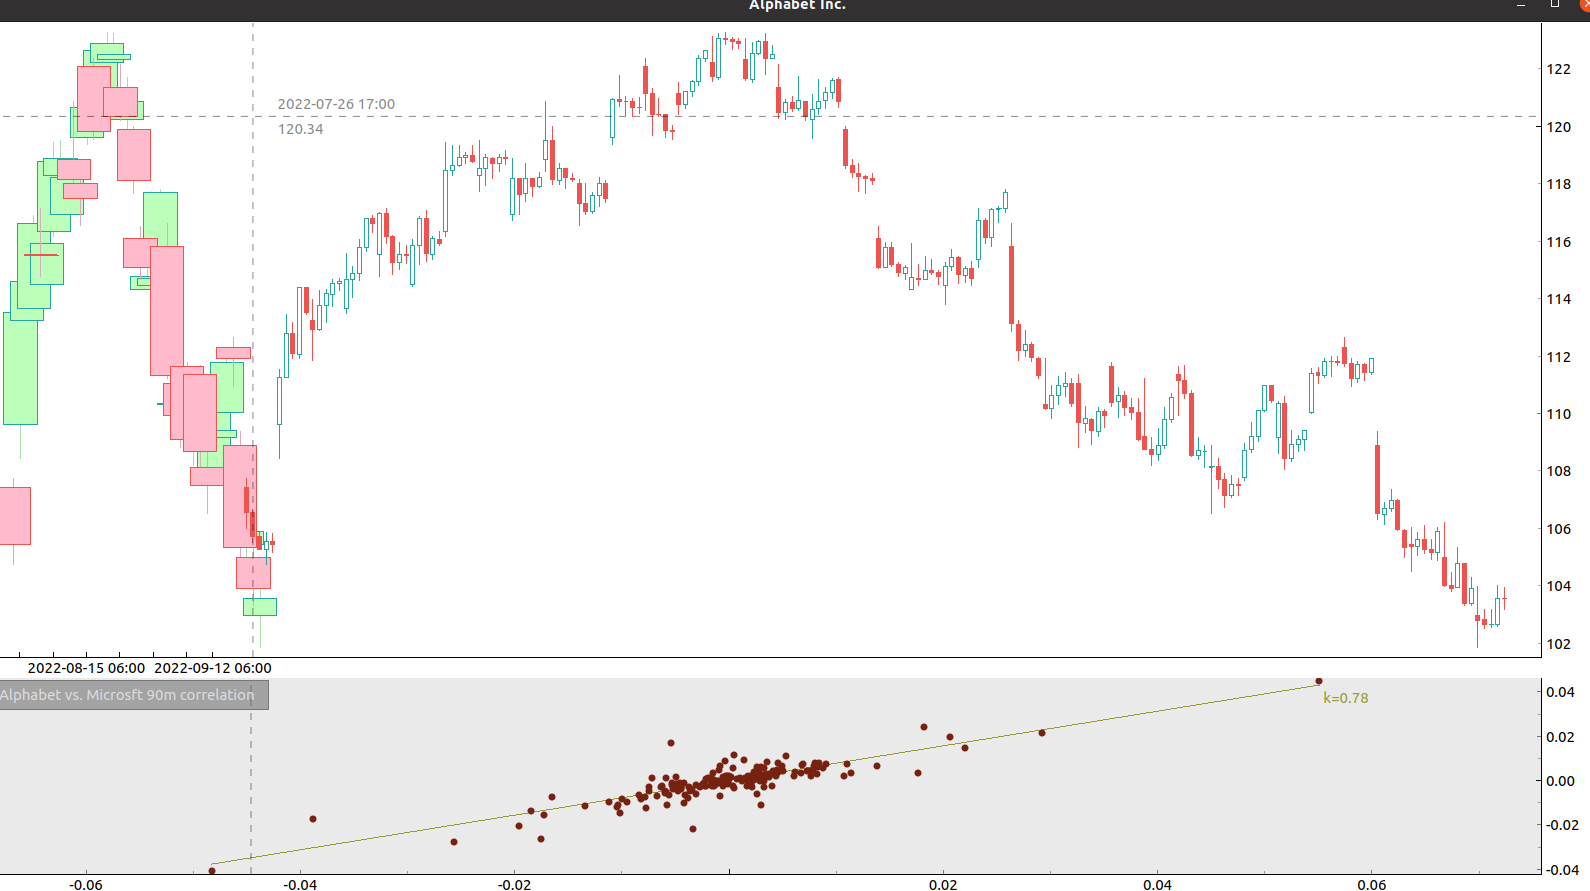This screenshot has width=1590, height=891.
Task: Click the -0.04 tick on scatter horizontal axis
Action: tap(300, 884)
